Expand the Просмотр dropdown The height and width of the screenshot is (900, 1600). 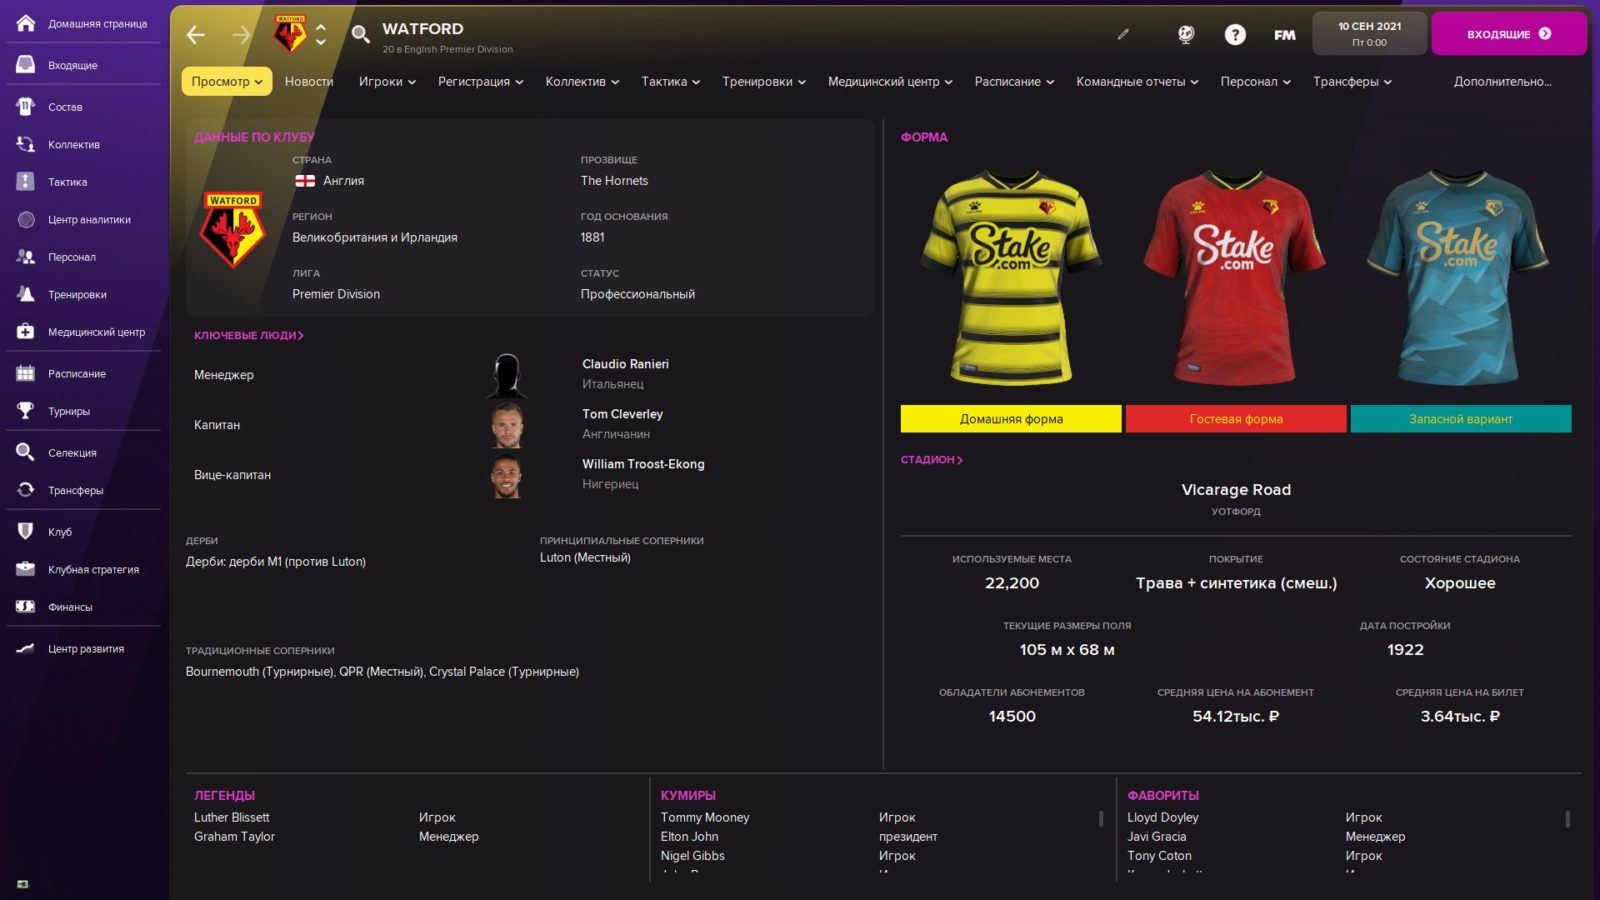tap(226, 82)
